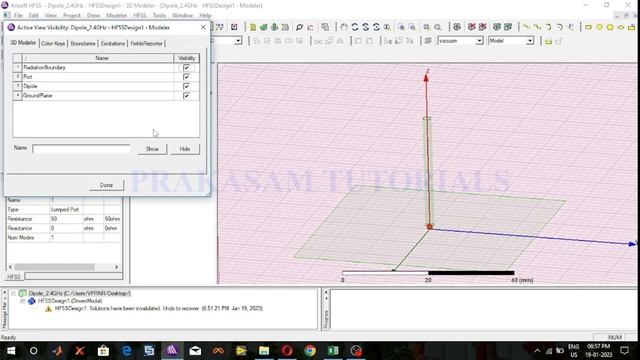The image size is (640, 360).
Task: Click the solutions invalidated warning message
Action: (158, 309)
